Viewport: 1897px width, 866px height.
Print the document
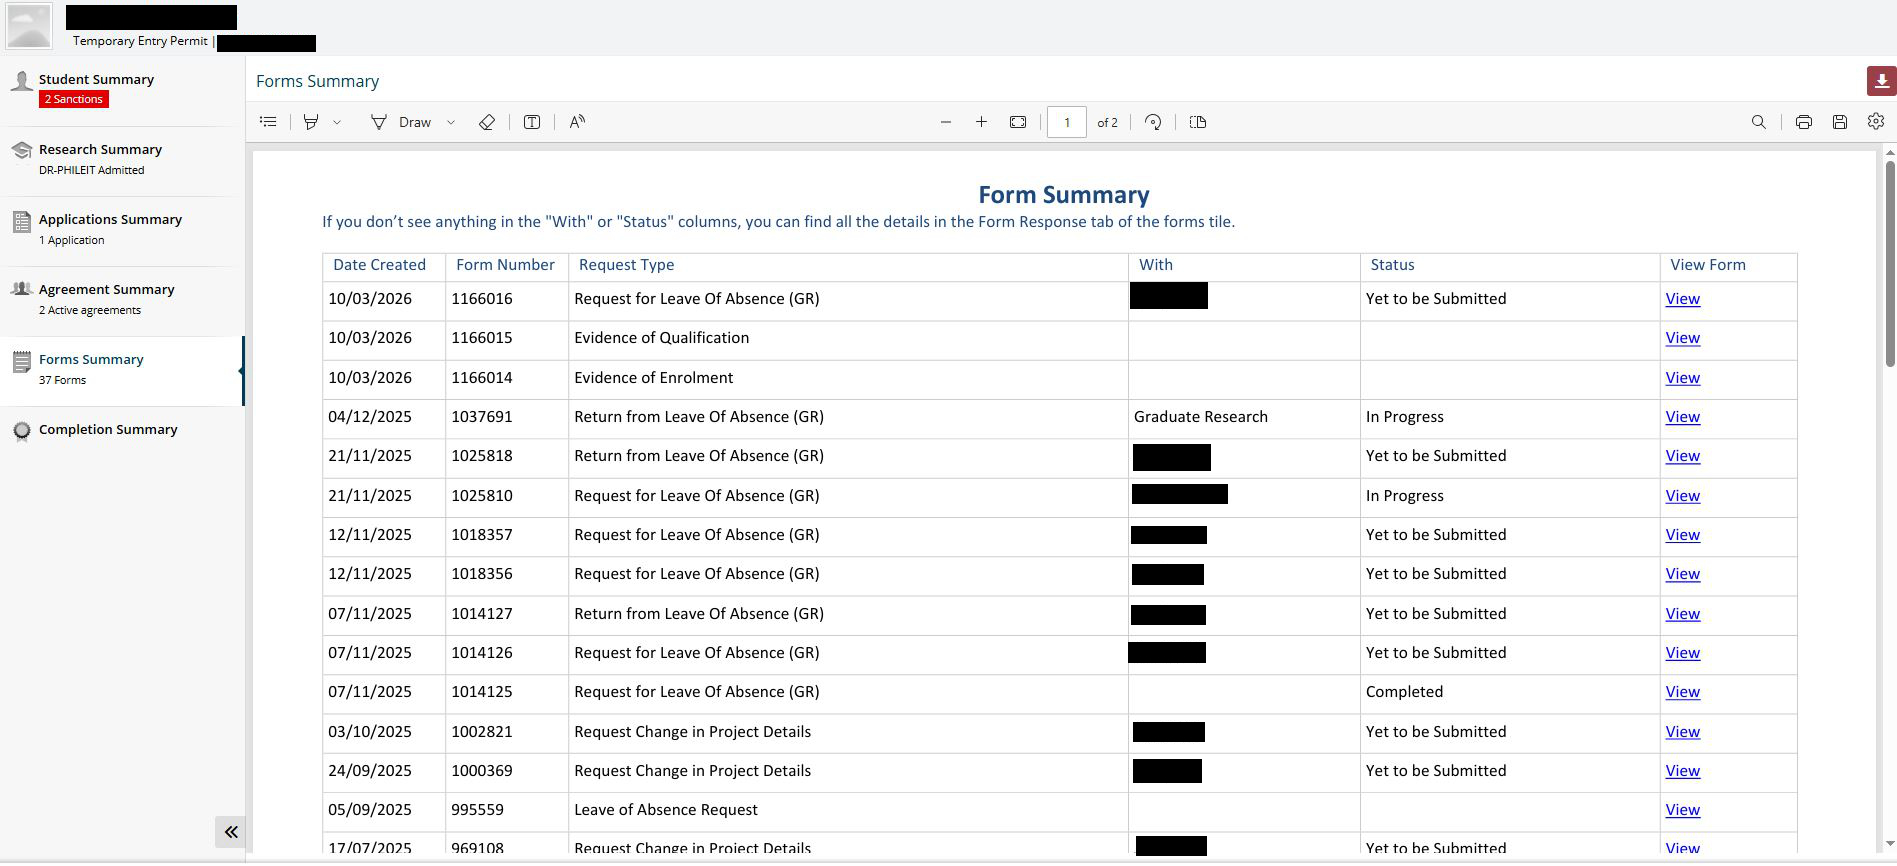pos(1804,122)
